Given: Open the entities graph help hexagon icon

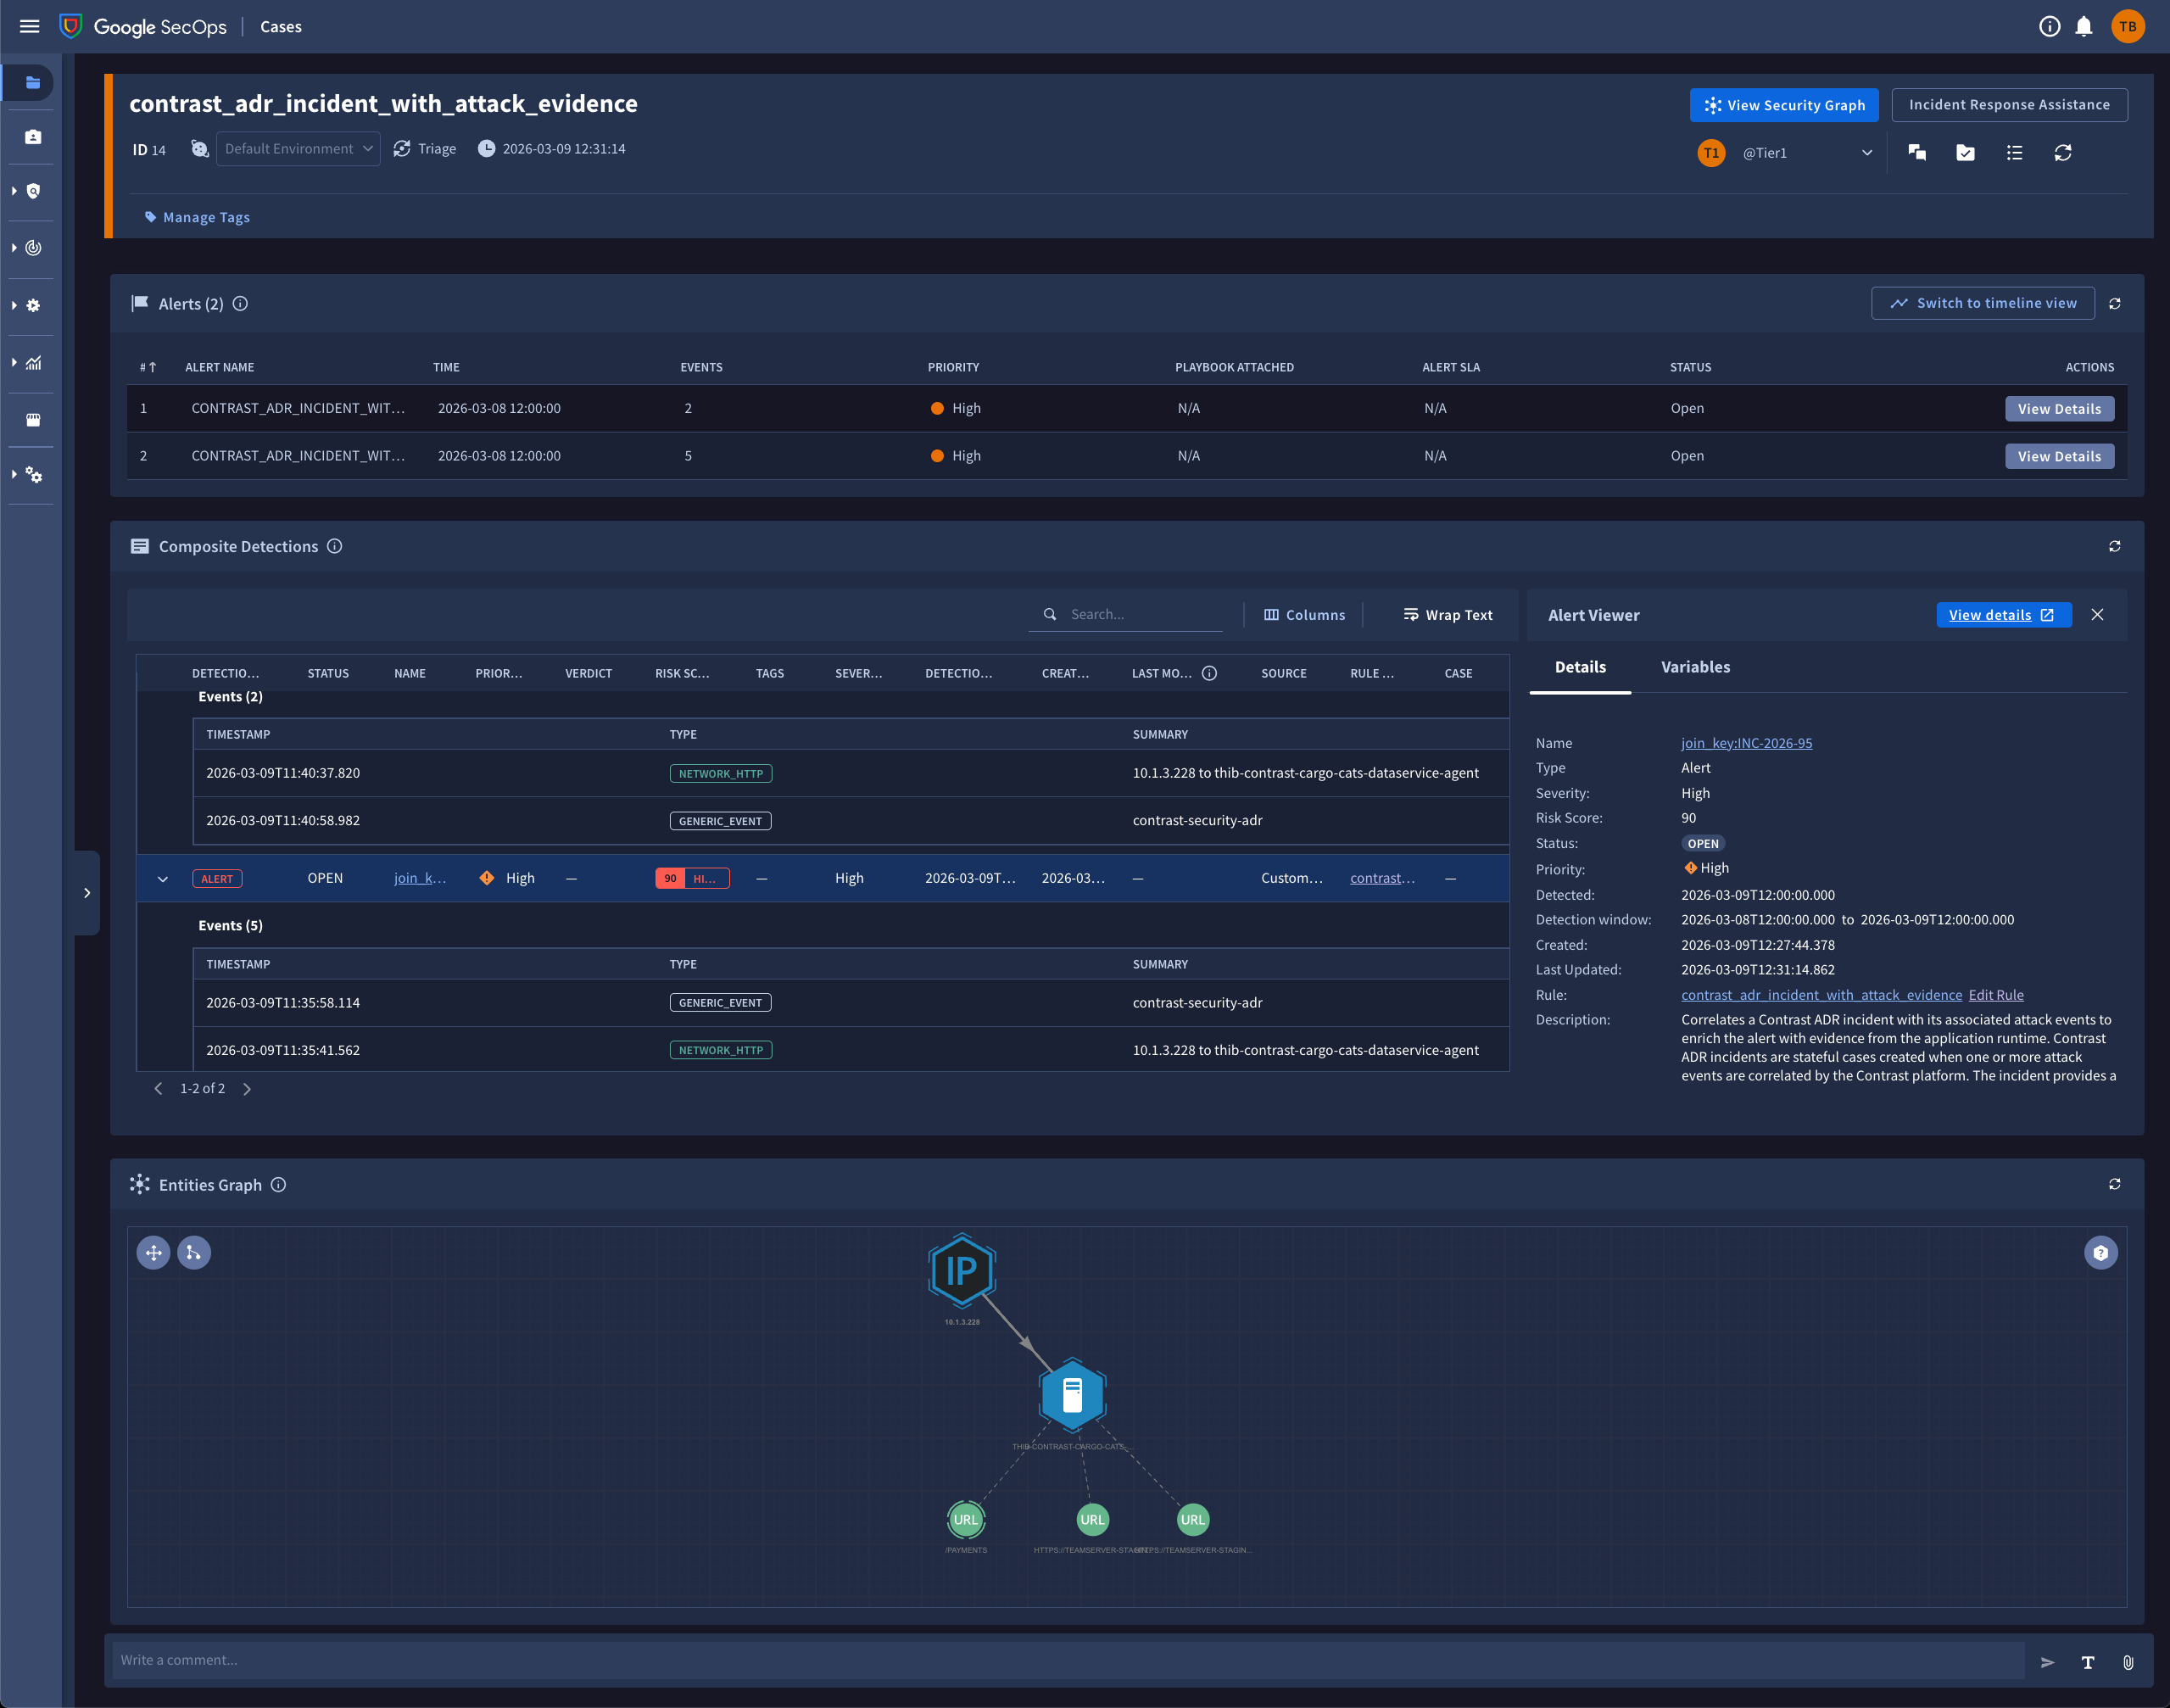Looking at the screenshot, I should point(2101,1253).
